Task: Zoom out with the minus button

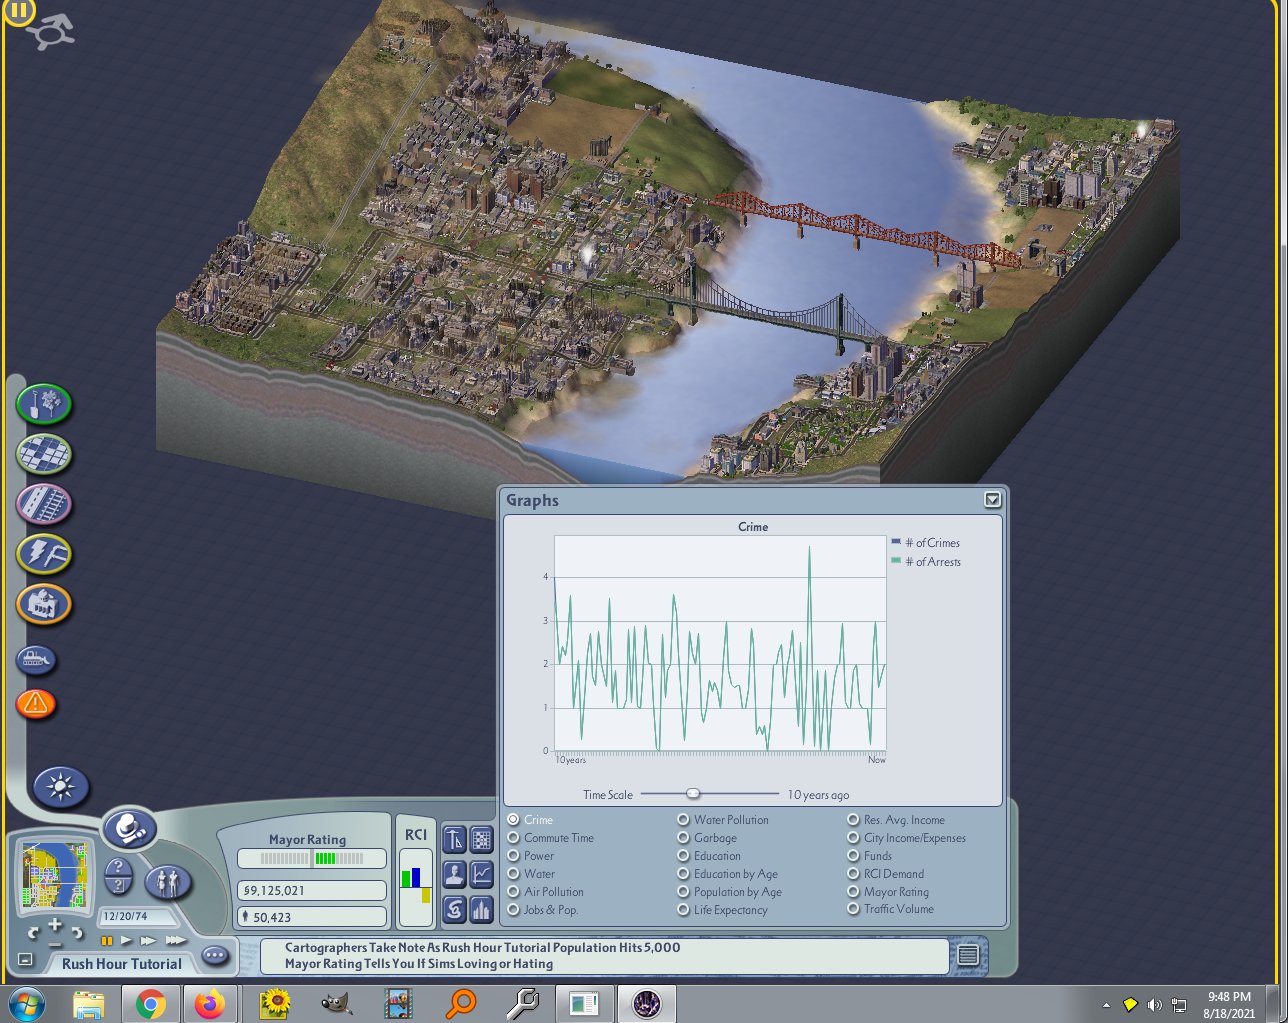Action: [x=55, y=942]
